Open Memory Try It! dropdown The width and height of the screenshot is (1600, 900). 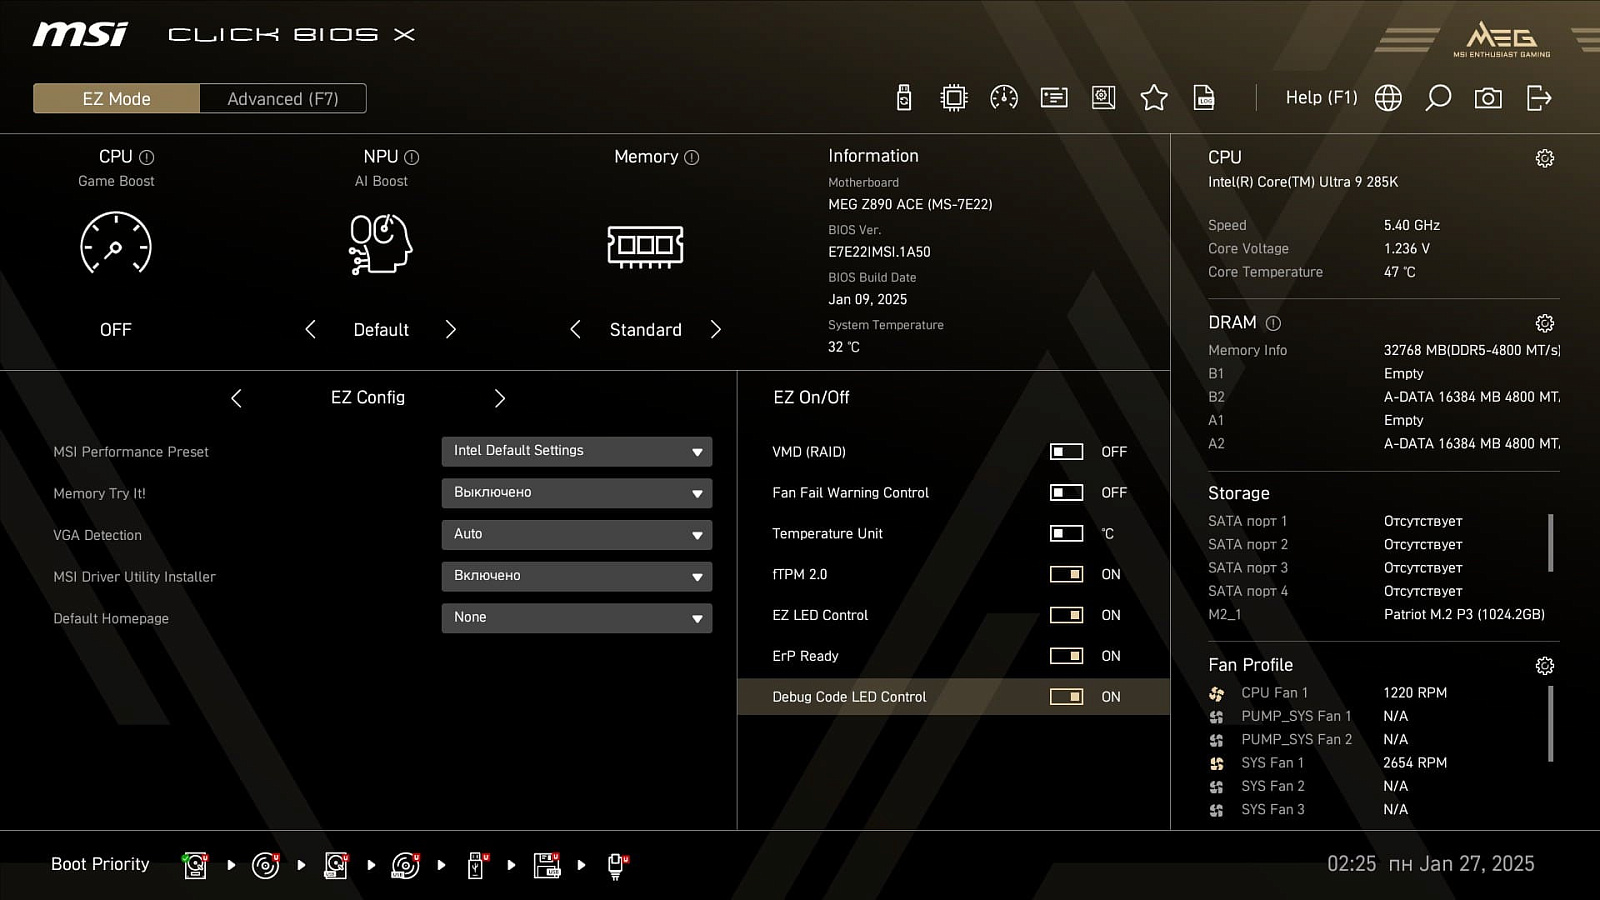point(577,493)
